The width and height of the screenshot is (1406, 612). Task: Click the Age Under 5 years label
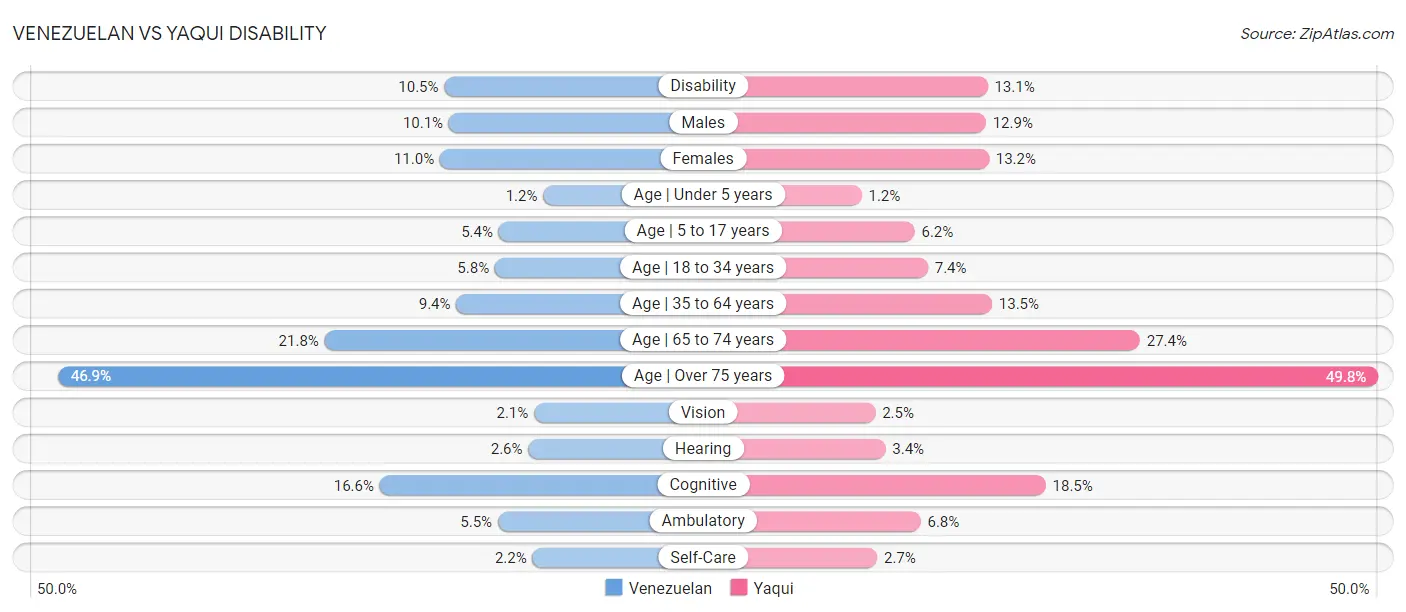tap(703, 194)
